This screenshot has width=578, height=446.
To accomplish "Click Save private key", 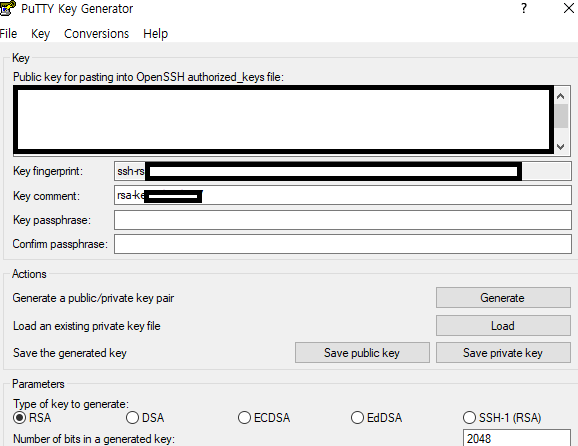I will tap(503, 353).
